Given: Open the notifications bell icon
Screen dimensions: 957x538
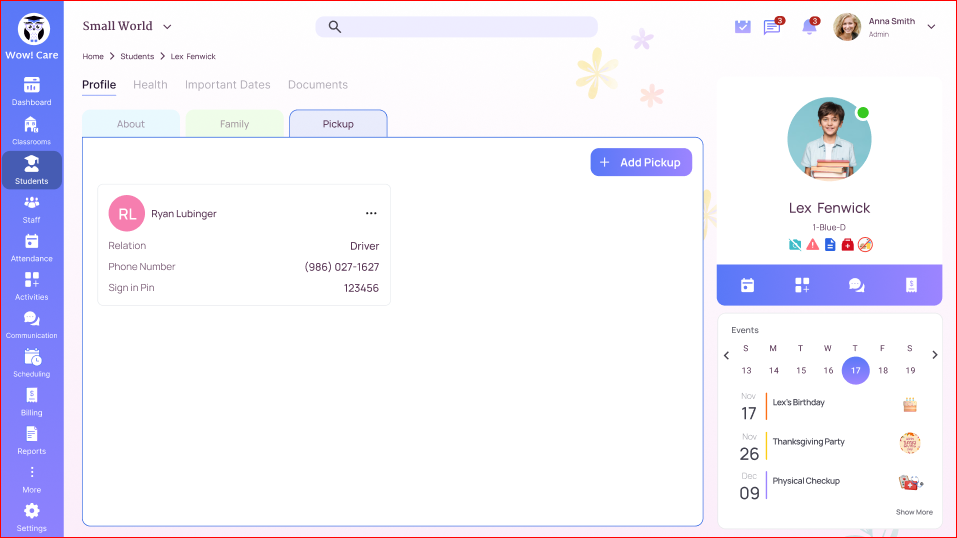Looking at the screenshot, I should pyautogui.click(x=809, y=27).
